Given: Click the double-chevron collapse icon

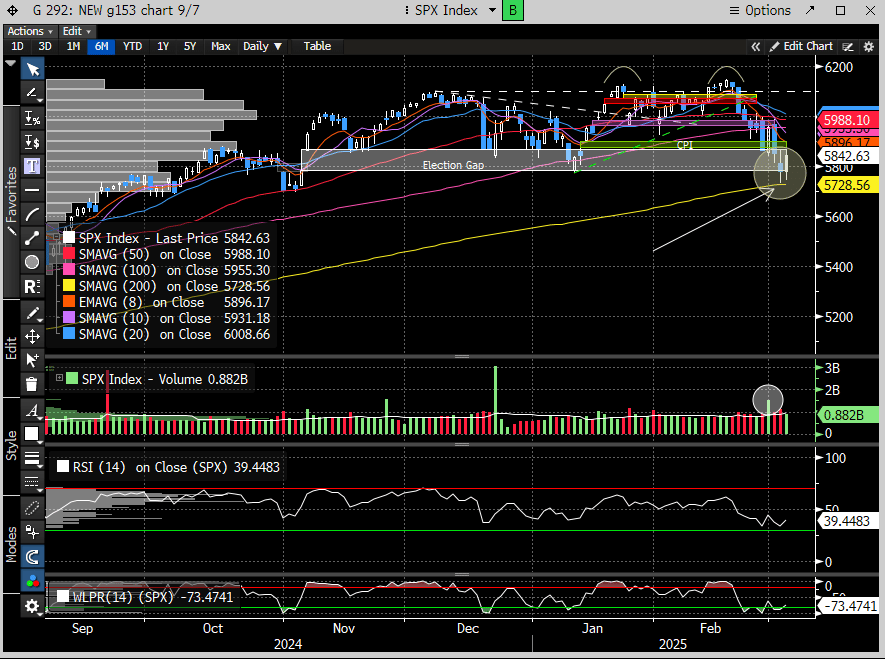Looking at the screenshot, I should tap(755, 47).
